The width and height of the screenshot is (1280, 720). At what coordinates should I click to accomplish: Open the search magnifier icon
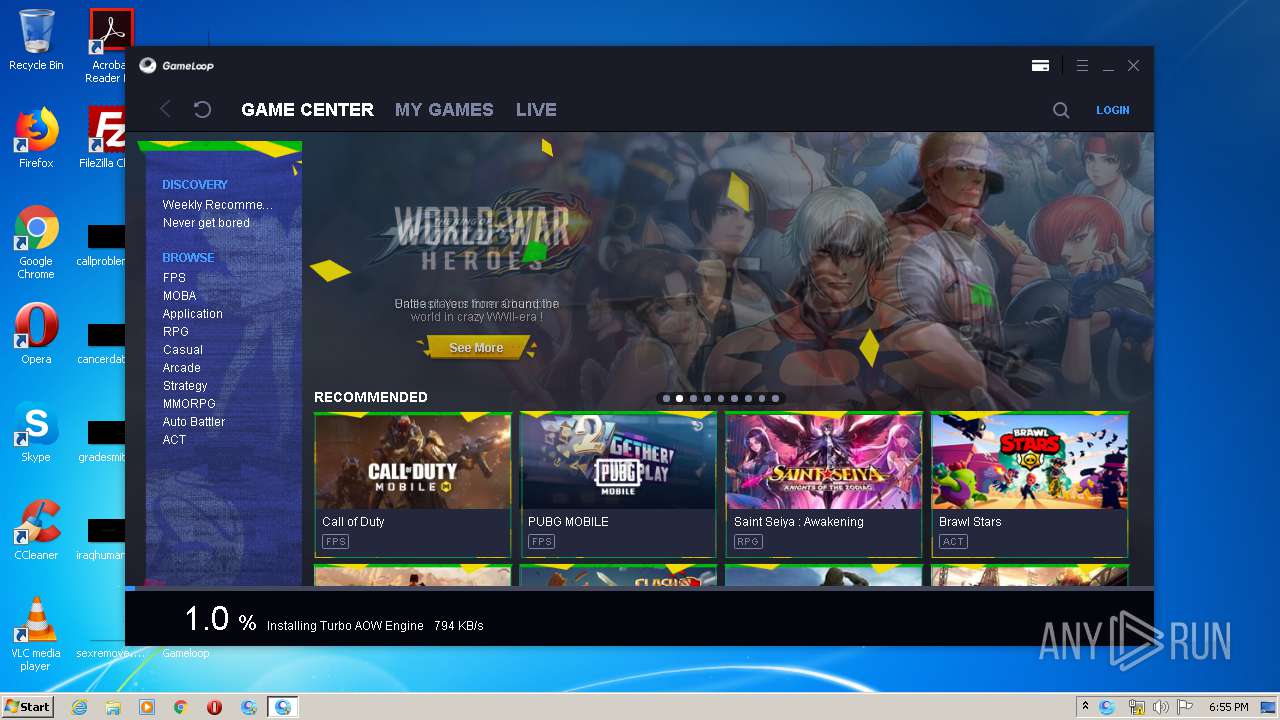point(1061,110)
